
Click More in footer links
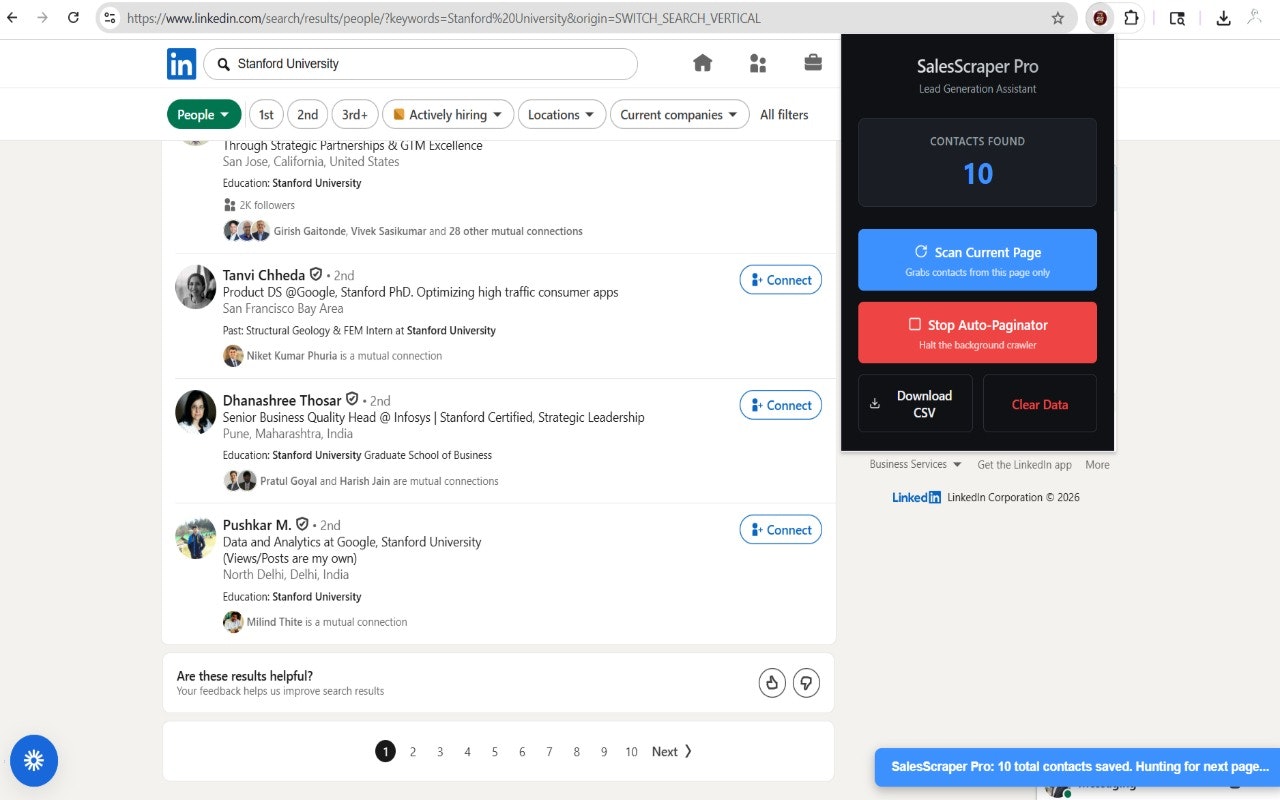click(1097, 464)
